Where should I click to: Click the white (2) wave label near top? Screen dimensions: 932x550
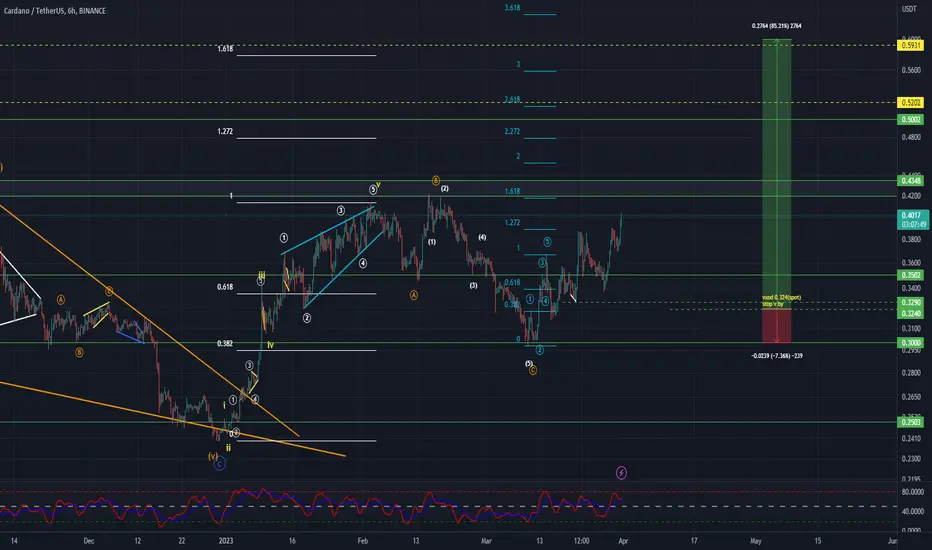coord(445,188)
